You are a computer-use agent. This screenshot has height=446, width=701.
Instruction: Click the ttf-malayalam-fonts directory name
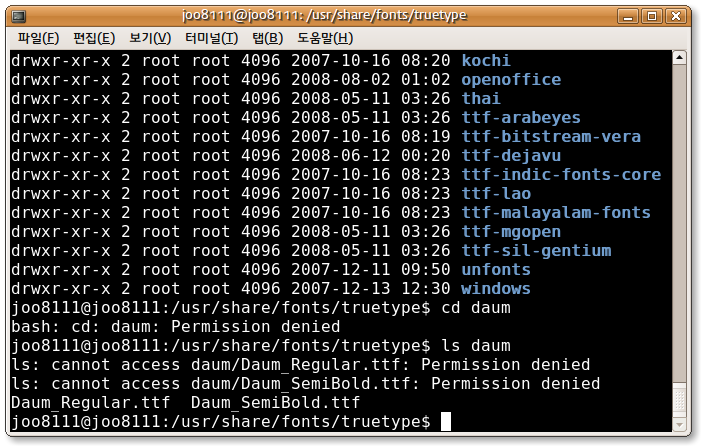click(x=556, y=212)
